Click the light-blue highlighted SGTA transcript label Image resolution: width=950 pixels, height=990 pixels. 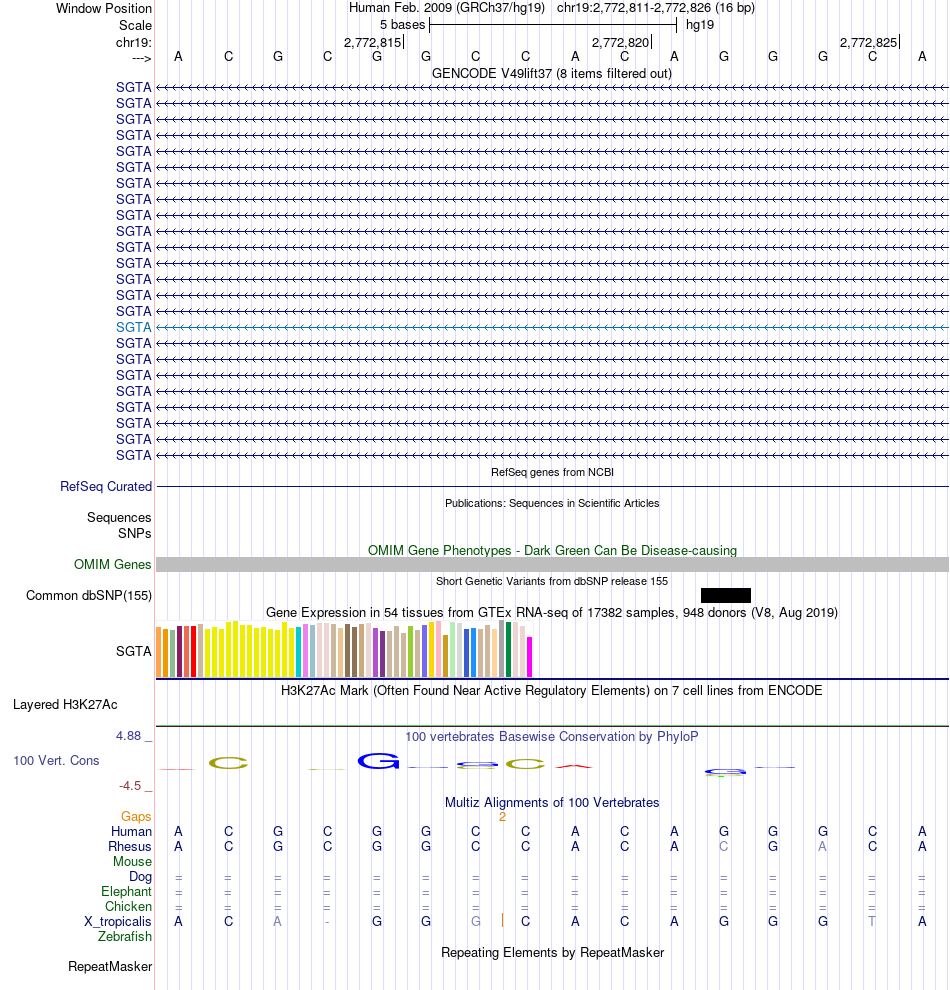click(x=134, y=327)
